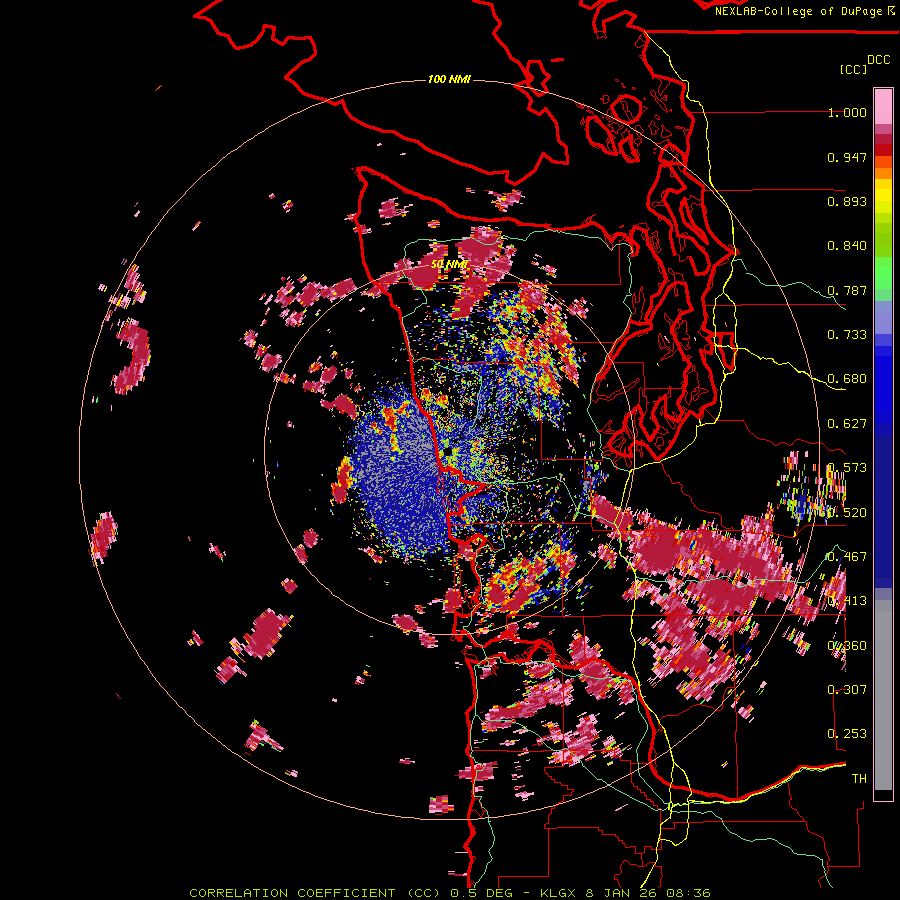The image size is (900, 900).
Task: Click the black radar site dot at center
Action: click(x=448, y=452)
